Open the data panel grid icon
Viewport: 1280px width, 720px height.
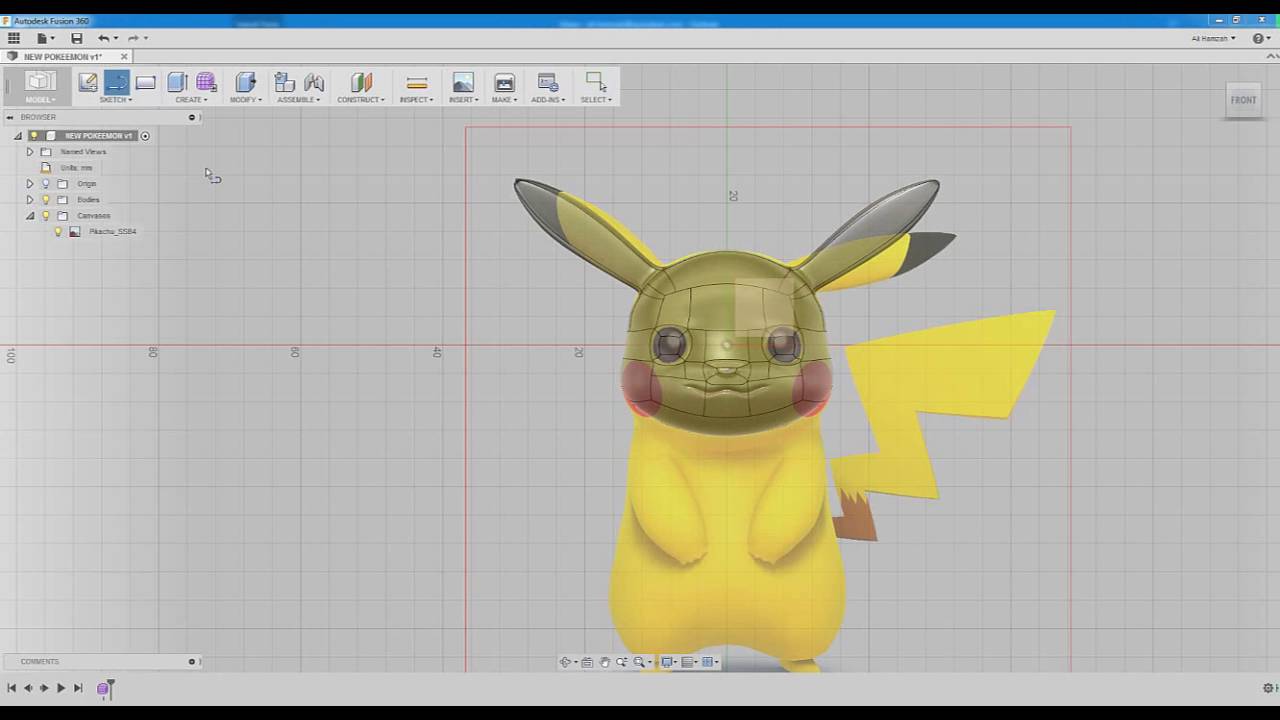pos(14,38)
